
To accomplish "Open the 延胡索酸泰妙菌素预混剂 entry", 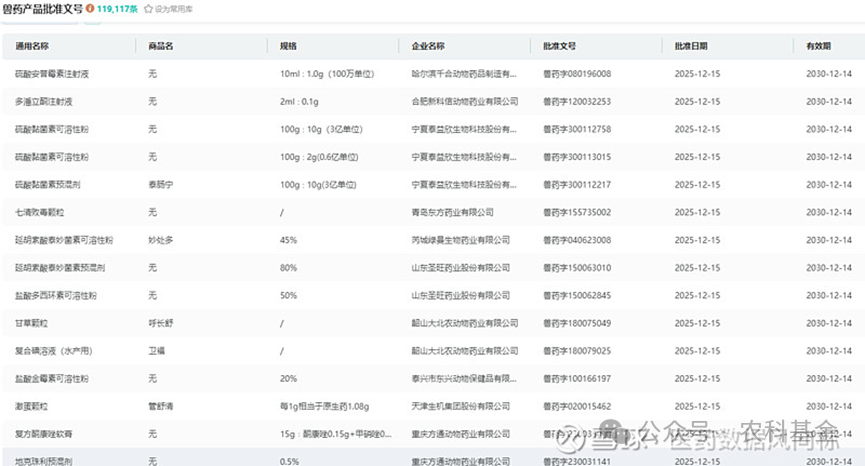I will pyautogui.click(x=60, y=267).
